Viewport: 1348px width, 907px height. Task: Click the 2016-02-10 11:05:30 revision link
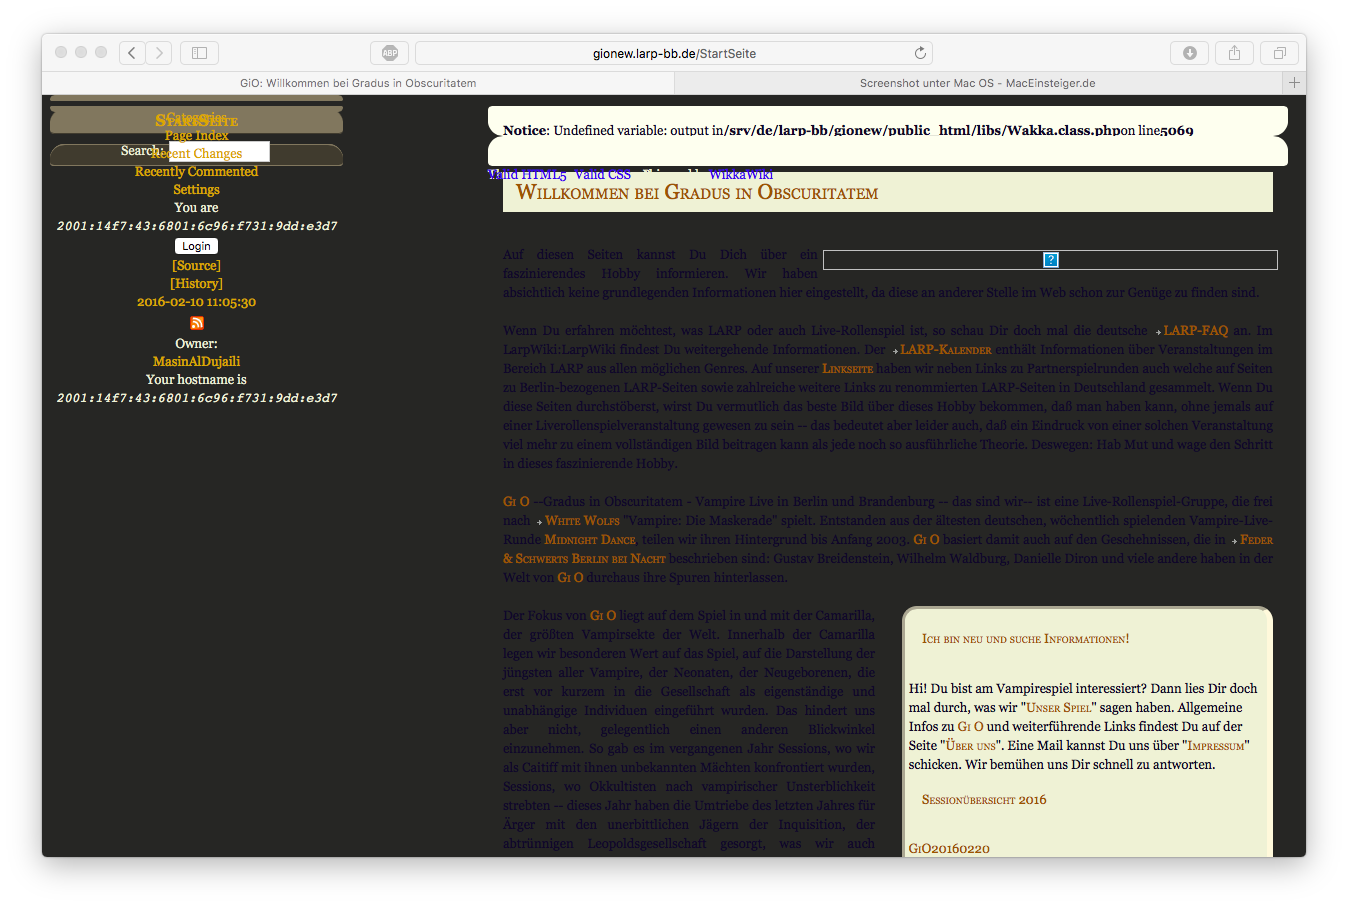196,302
